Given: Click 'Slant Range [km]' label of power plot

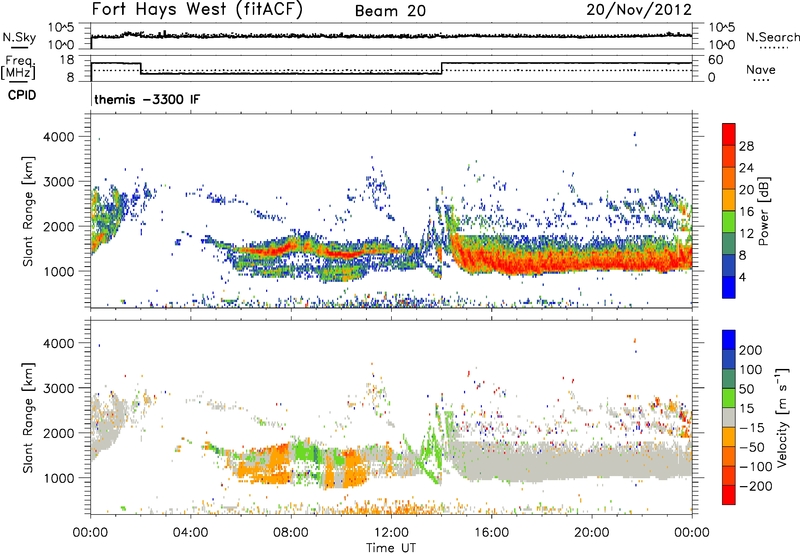Looking at the screenshot, I should tap(28, 211).
